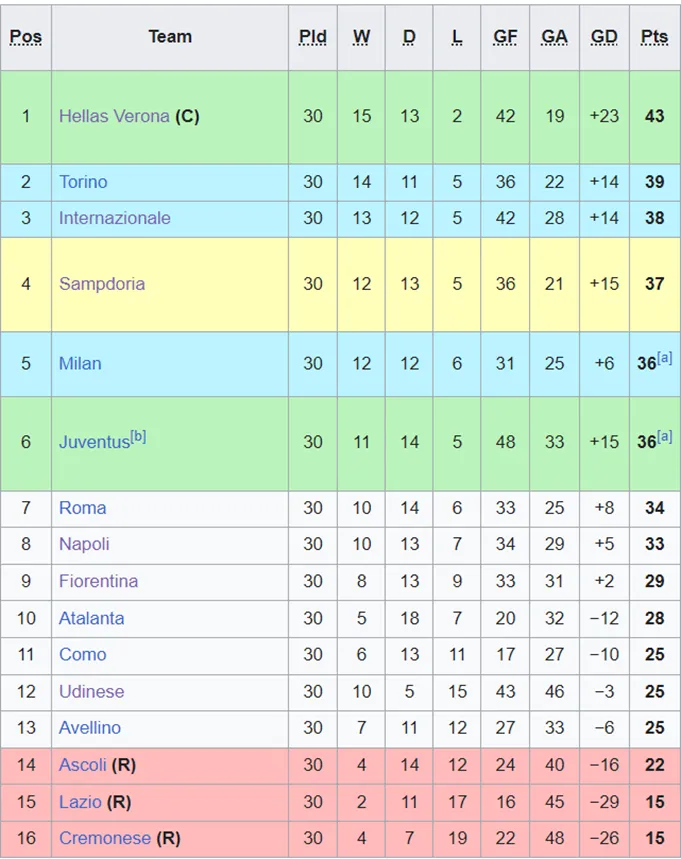Click the Udinese team link

tap(92, 692)
